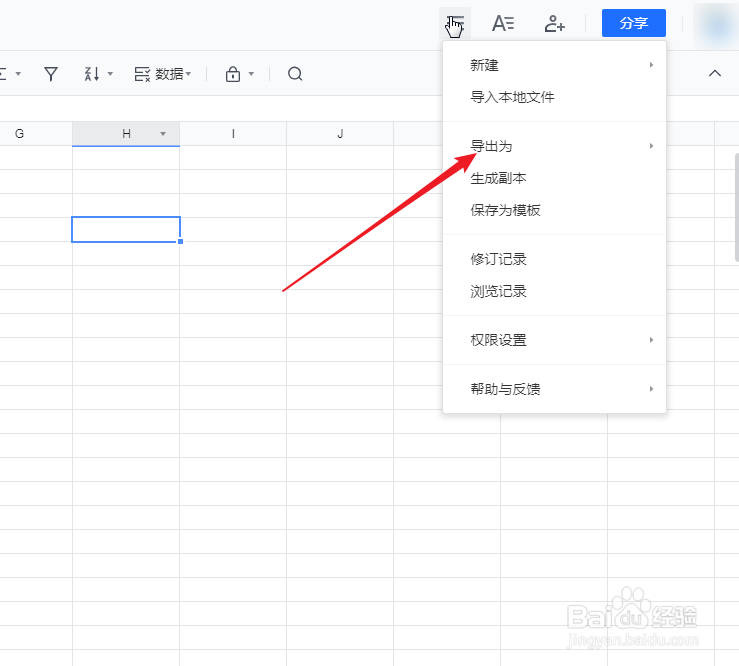Click the blue 分享 share button

633,23
